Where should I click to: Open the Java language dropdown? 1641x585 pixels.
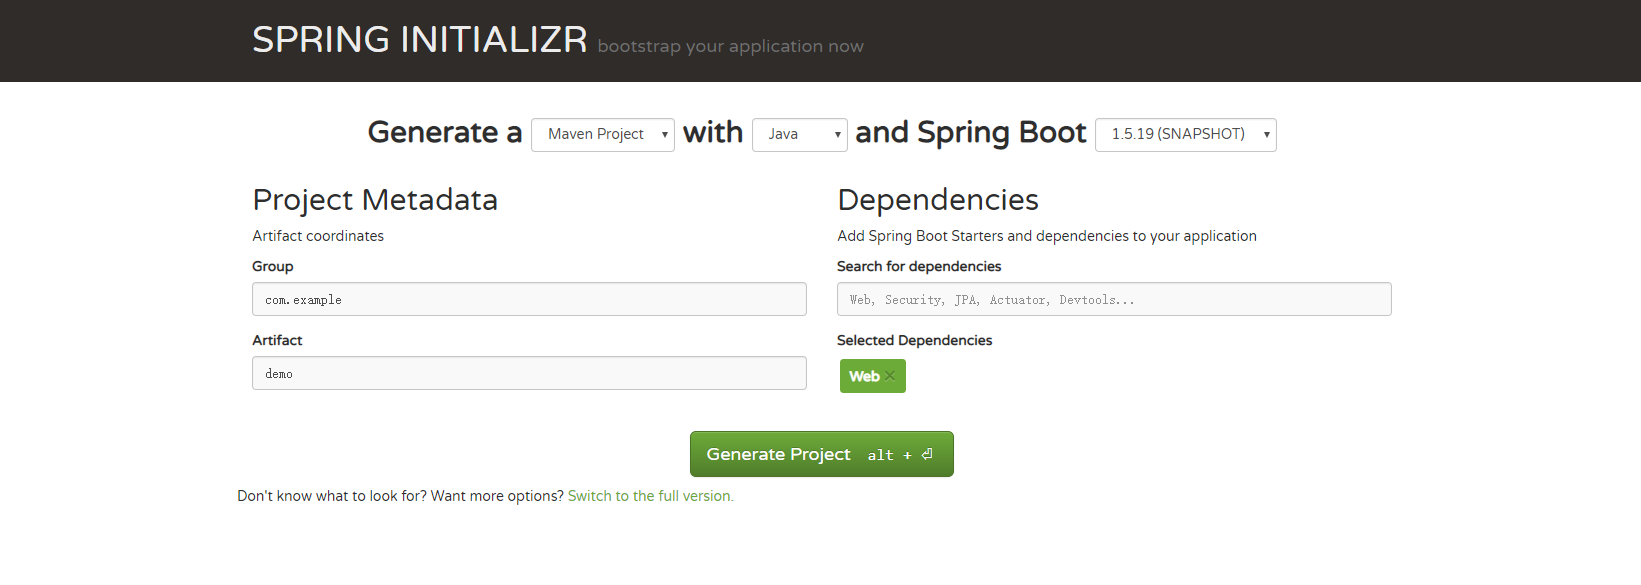(x=800, y=134)
